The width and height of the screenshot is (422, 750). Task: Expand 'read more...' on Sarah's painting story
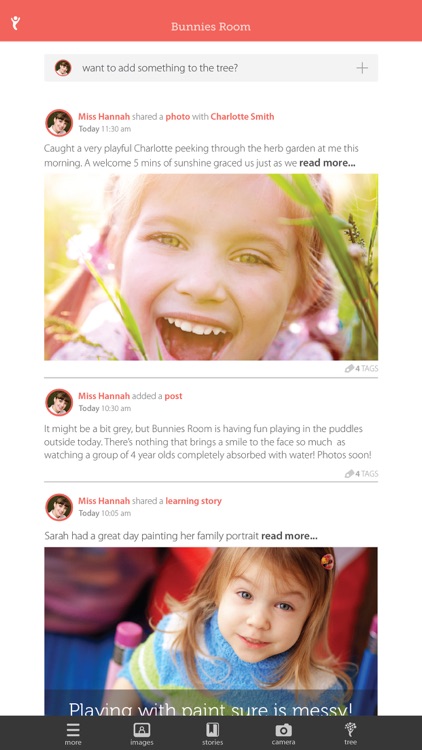[x=289, y=536]
